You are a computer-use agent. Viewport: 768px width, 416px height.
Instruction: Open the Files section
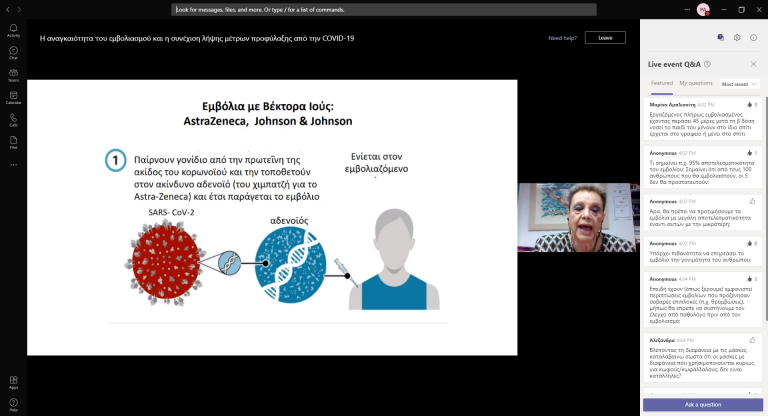(13, 142)
